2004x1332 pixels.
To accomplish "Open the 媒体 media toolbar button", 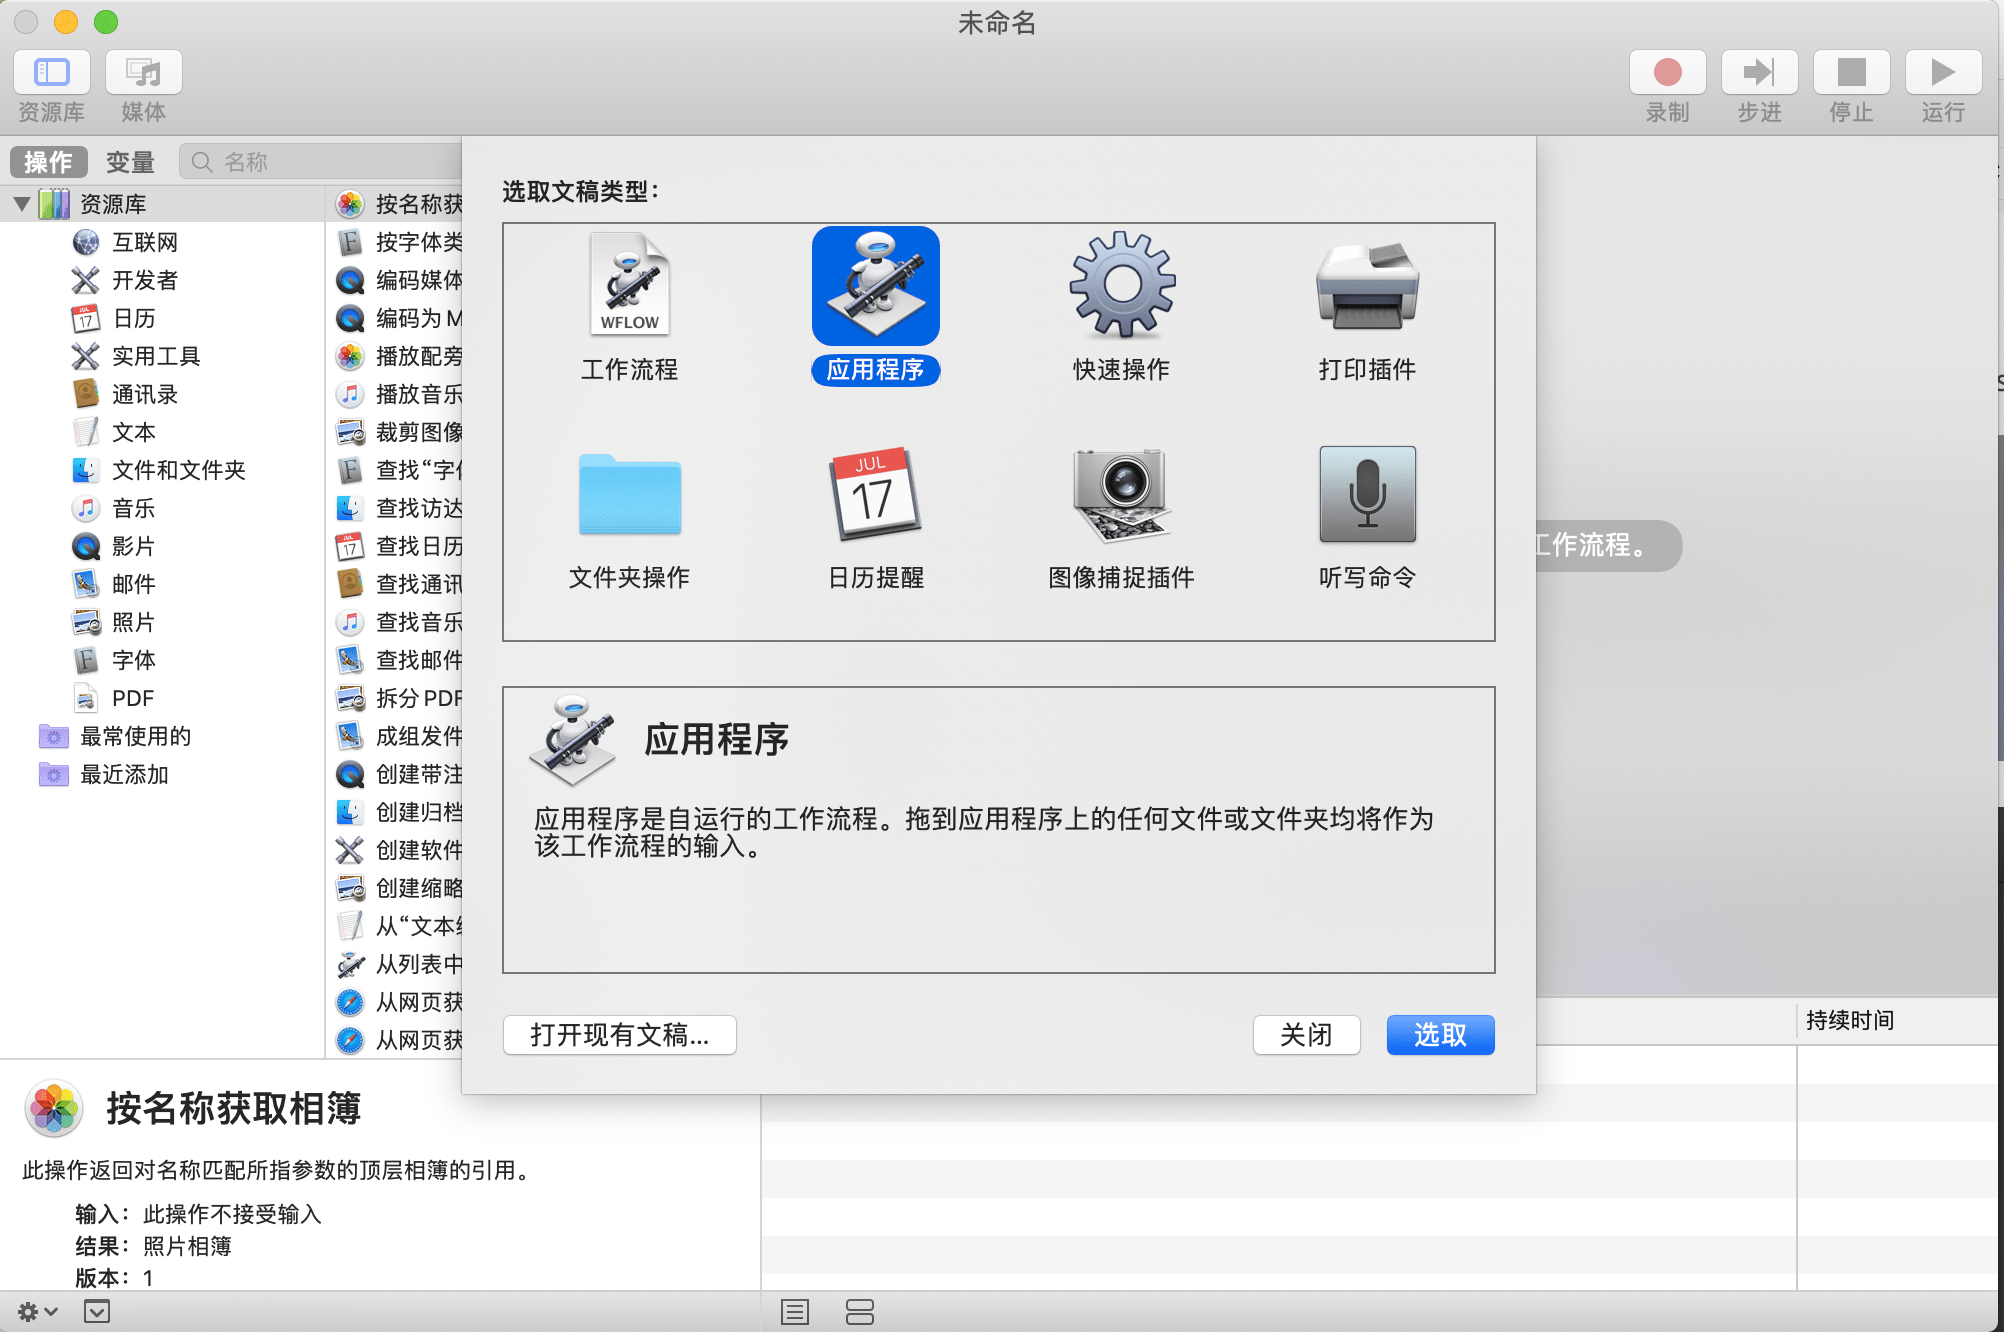I will (143, 72).
